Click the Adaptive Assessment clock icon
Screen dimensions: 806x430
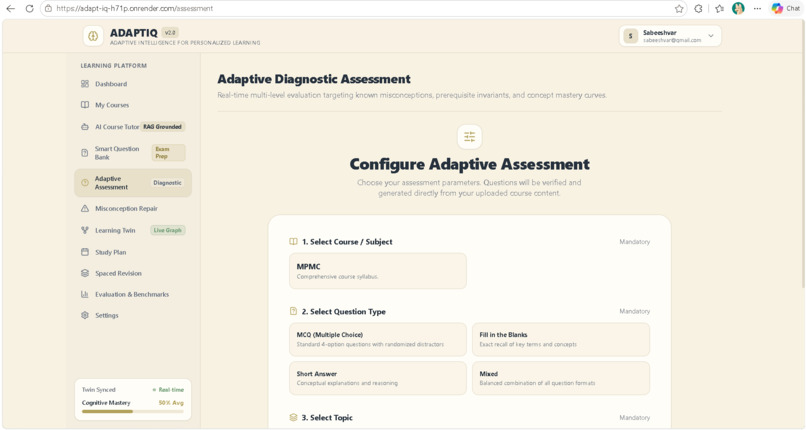85,183
